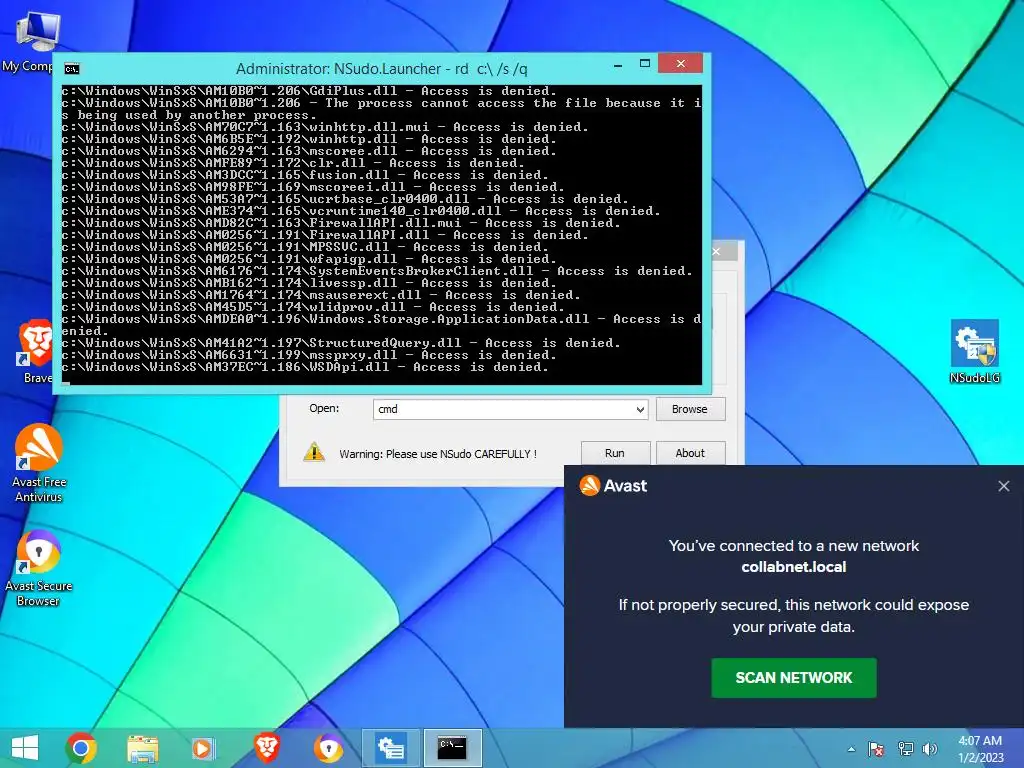Dismiss the Avast network notification
Viewport: 1024px width, 768px height.
click(x=1004, y=486)
